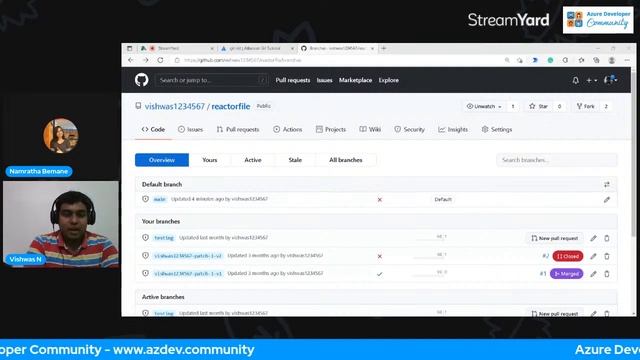The width and height of the screenshot is (640, 360).
Task: Switch to the Atlassian Git Tutorial browser tab
Action: click(x=257, y=48)
